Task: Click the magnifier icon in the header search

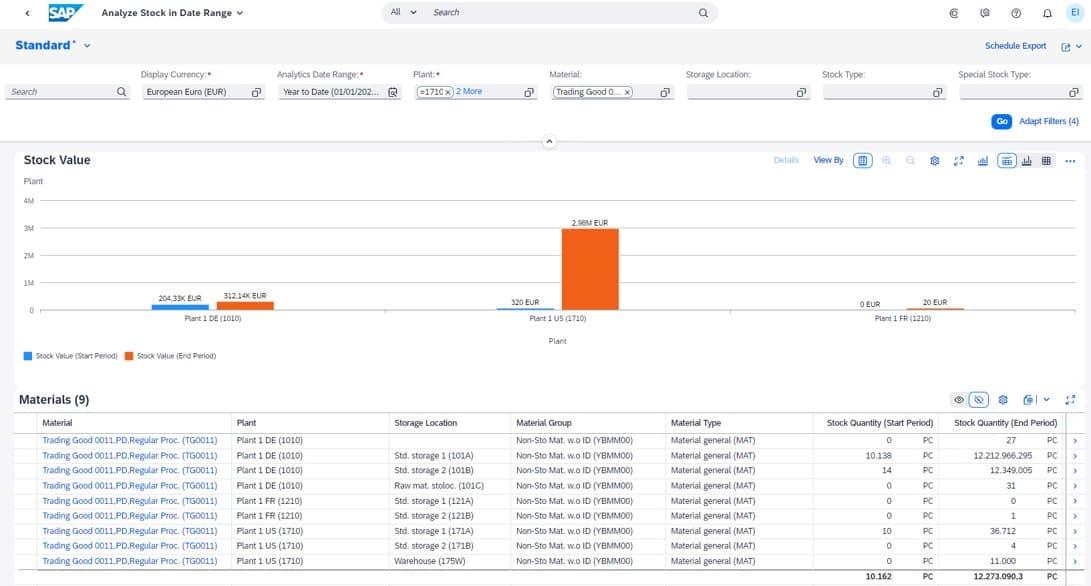Action: click(703, 13)
